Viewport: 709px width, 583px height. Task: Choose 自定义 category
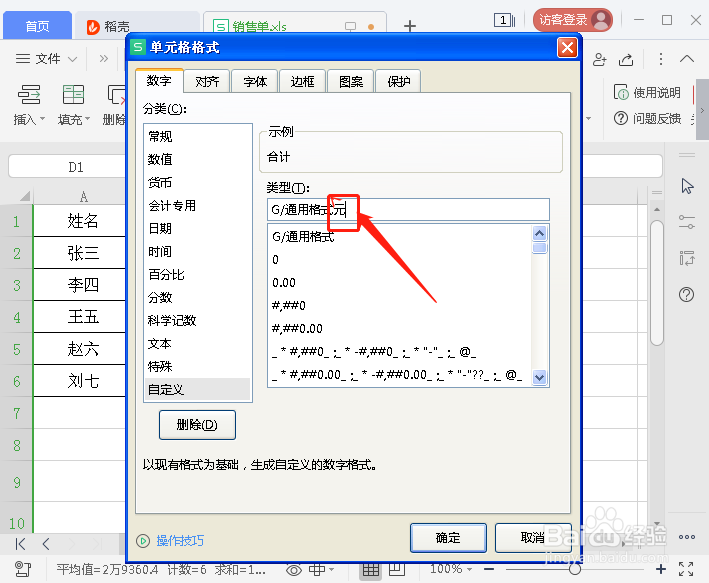coord(197,389)
